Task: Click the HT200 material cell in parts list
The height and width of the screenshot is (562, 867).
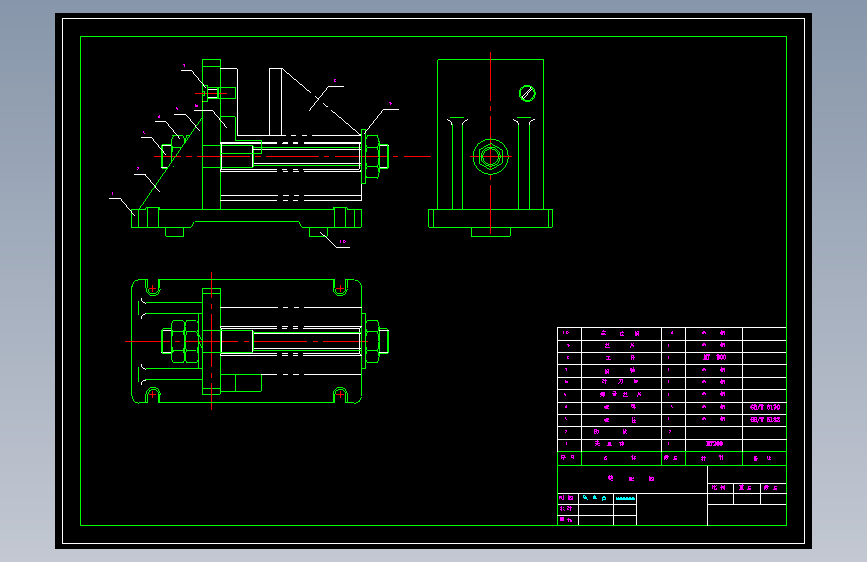Action: (x=714, y=444)
